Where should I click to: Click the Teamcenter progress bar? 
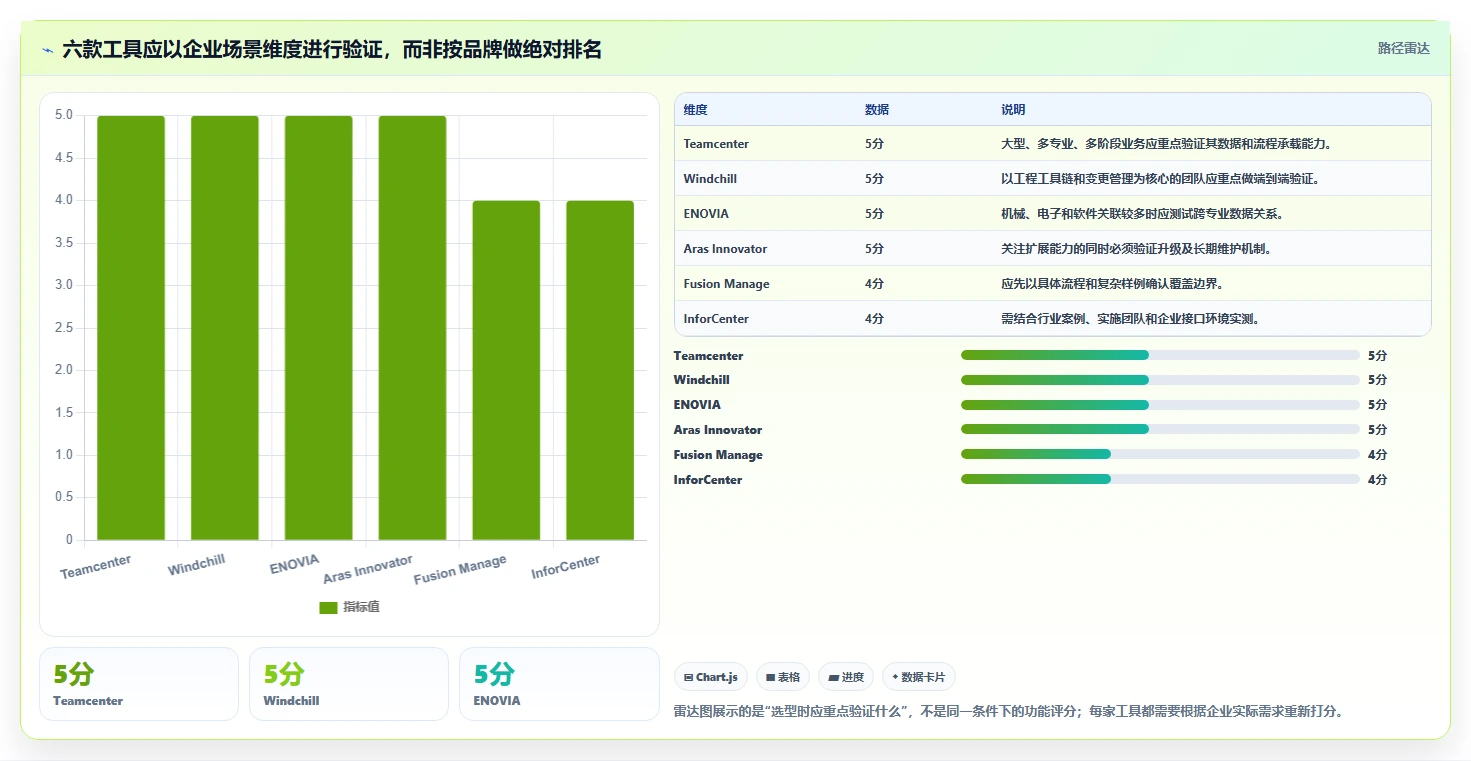click(x=1160, y=355)
